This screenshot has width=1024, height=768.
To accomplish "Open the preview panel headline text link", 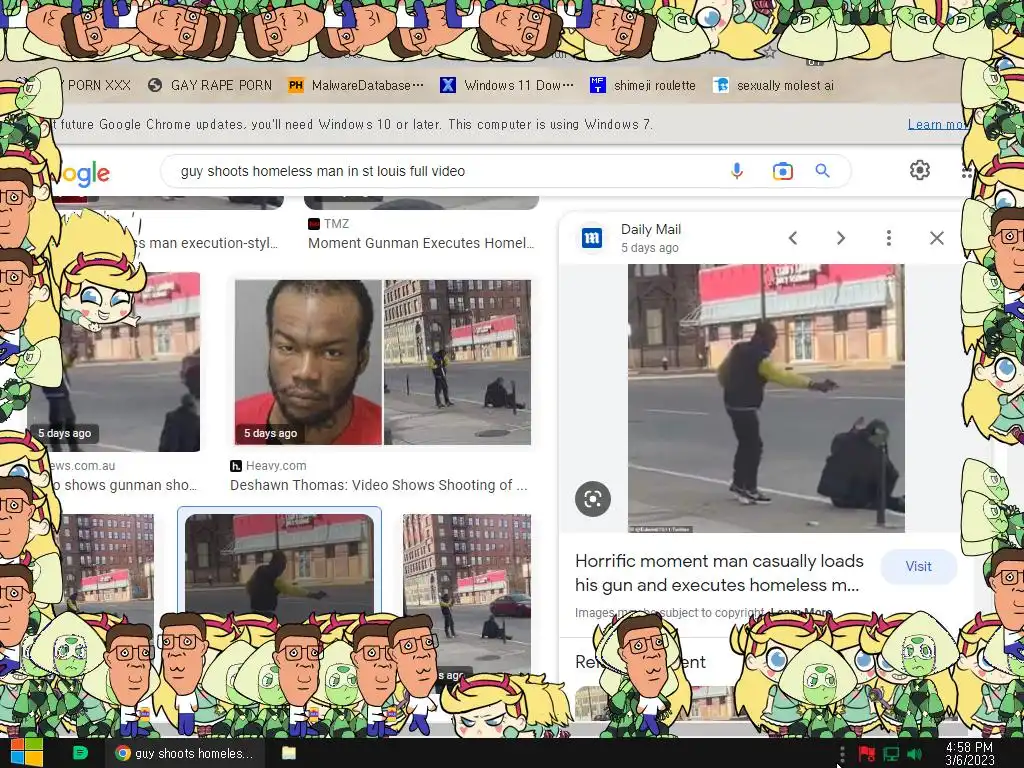I will (718, 573).
